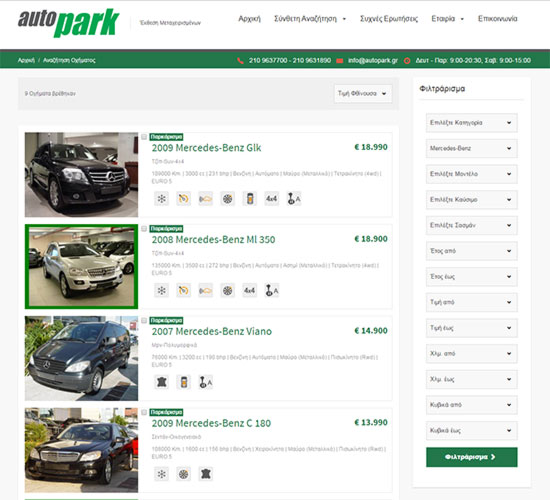Open the Χλμ. από dropdown
This screenshot has height=500, width=550.
click(x=471, y=353)
